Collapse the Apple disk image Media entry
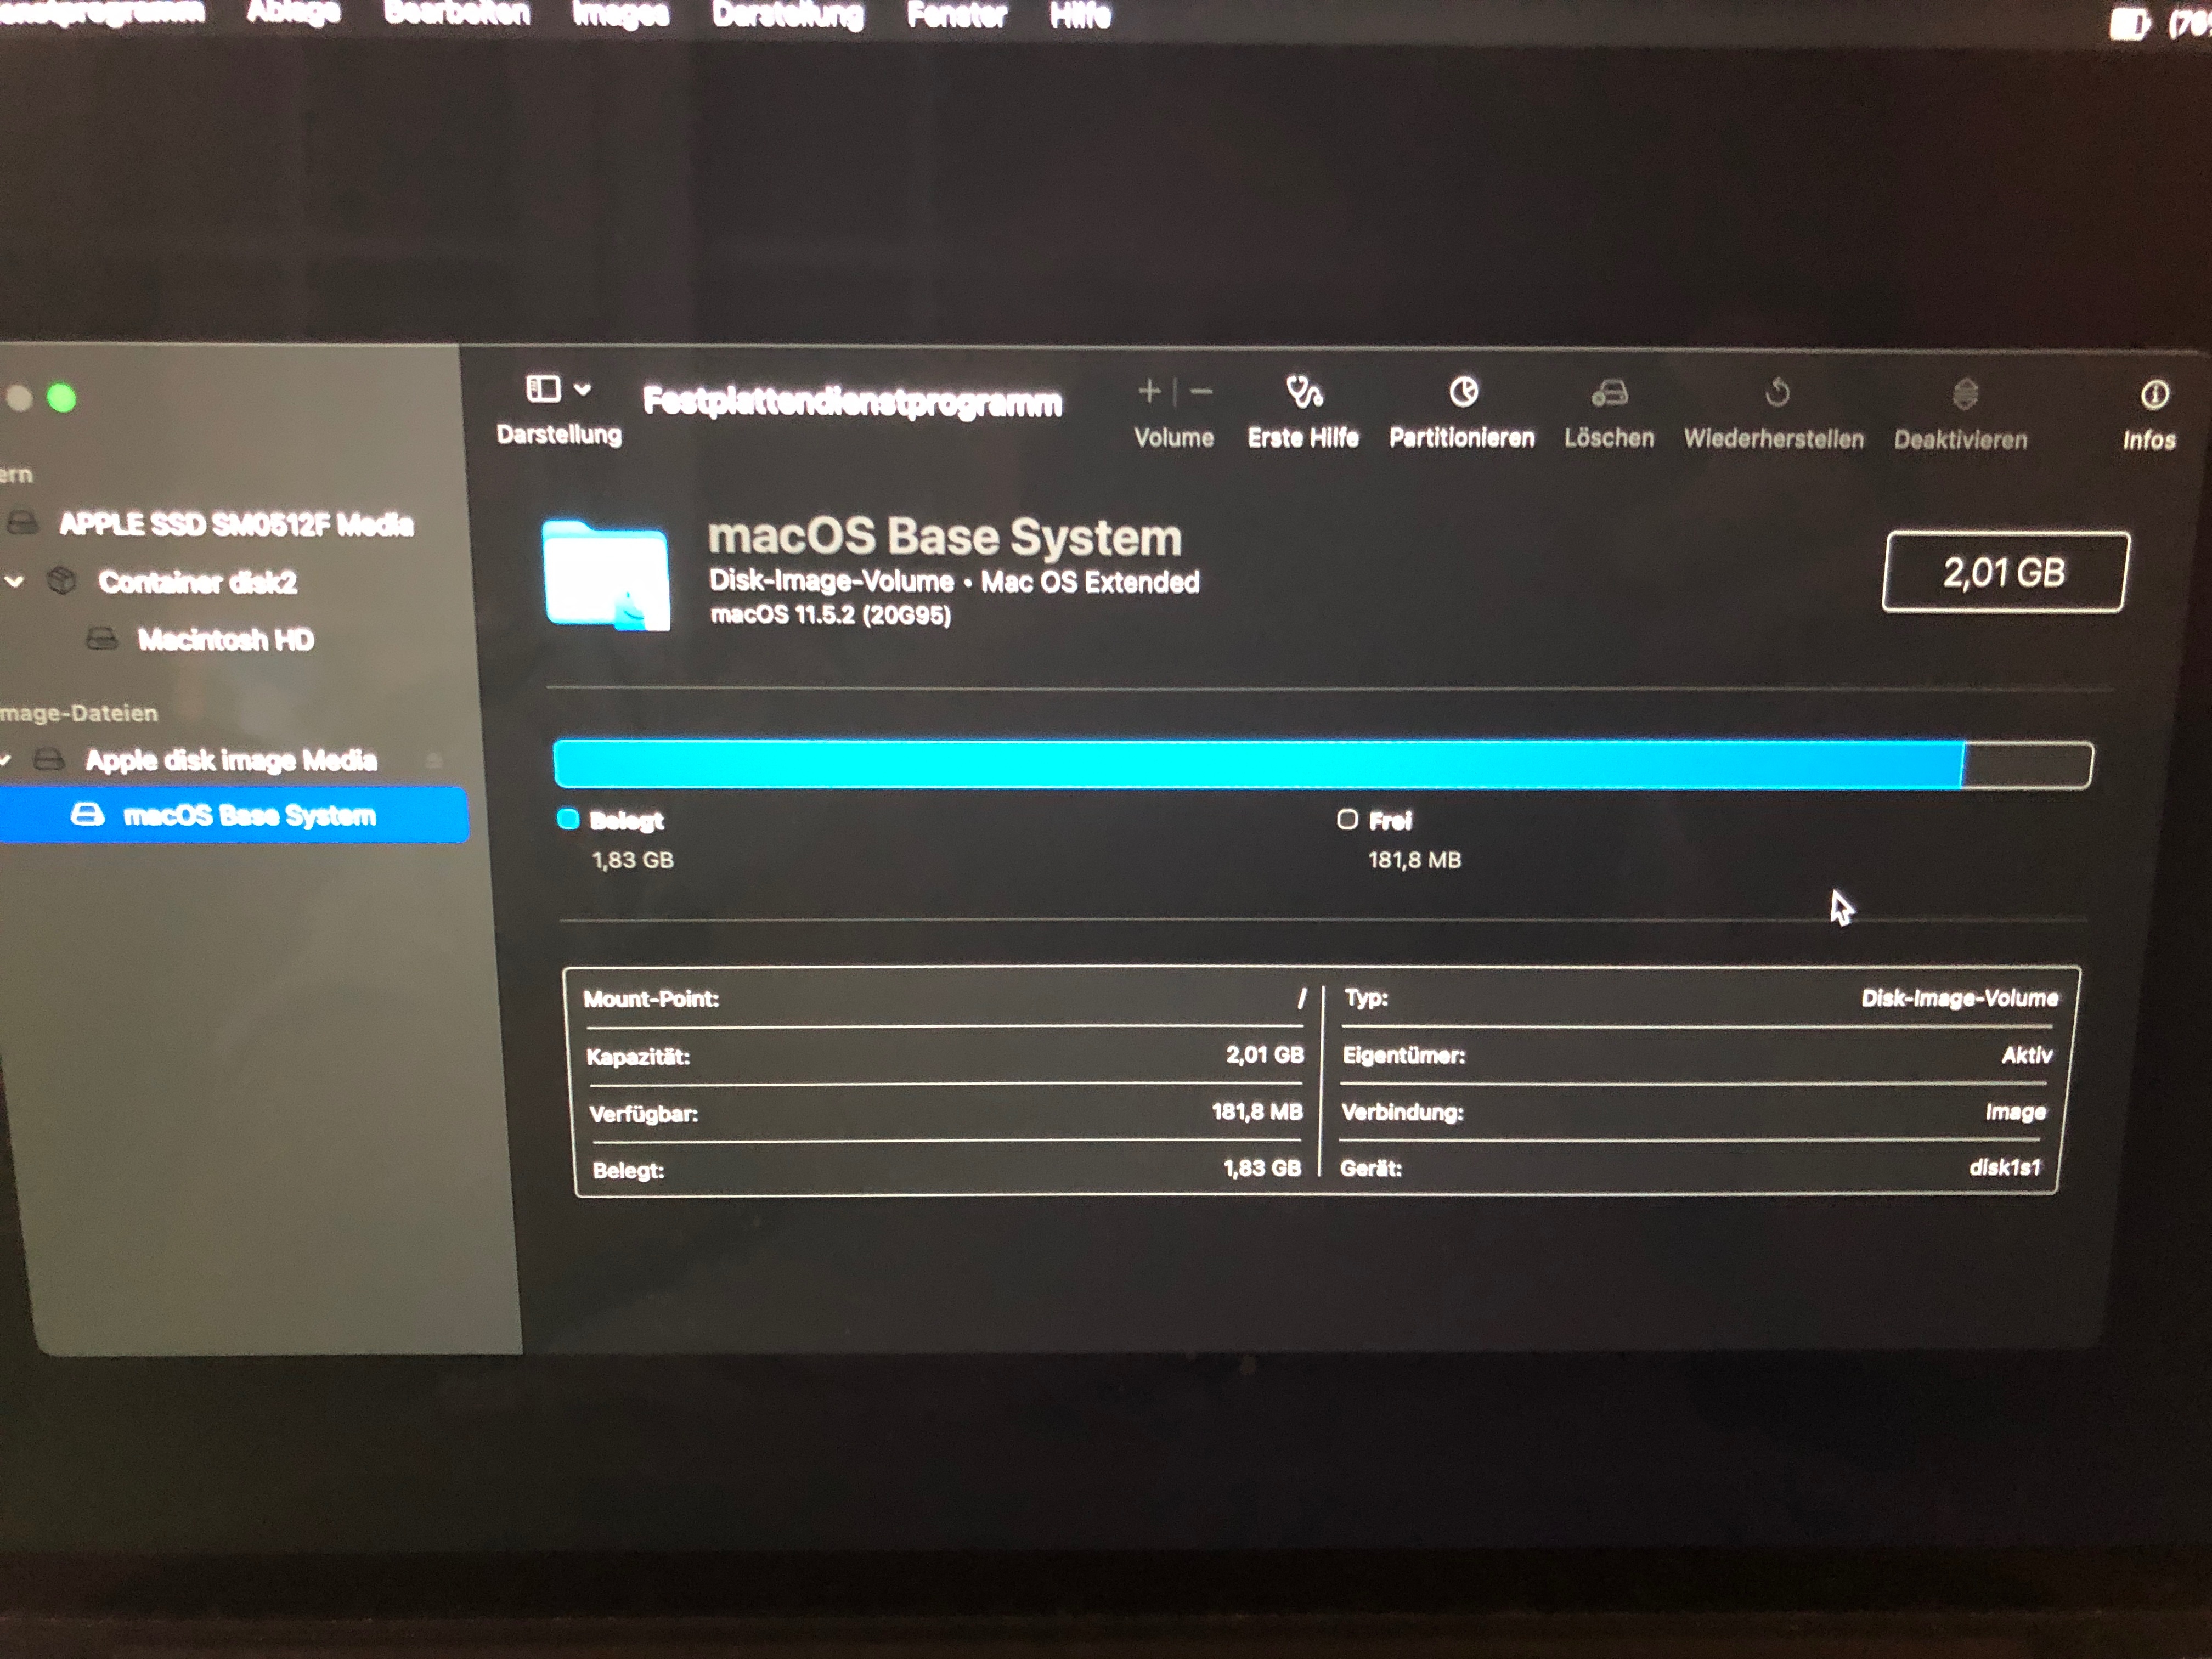2212x1659 pixels. (6, 761)
